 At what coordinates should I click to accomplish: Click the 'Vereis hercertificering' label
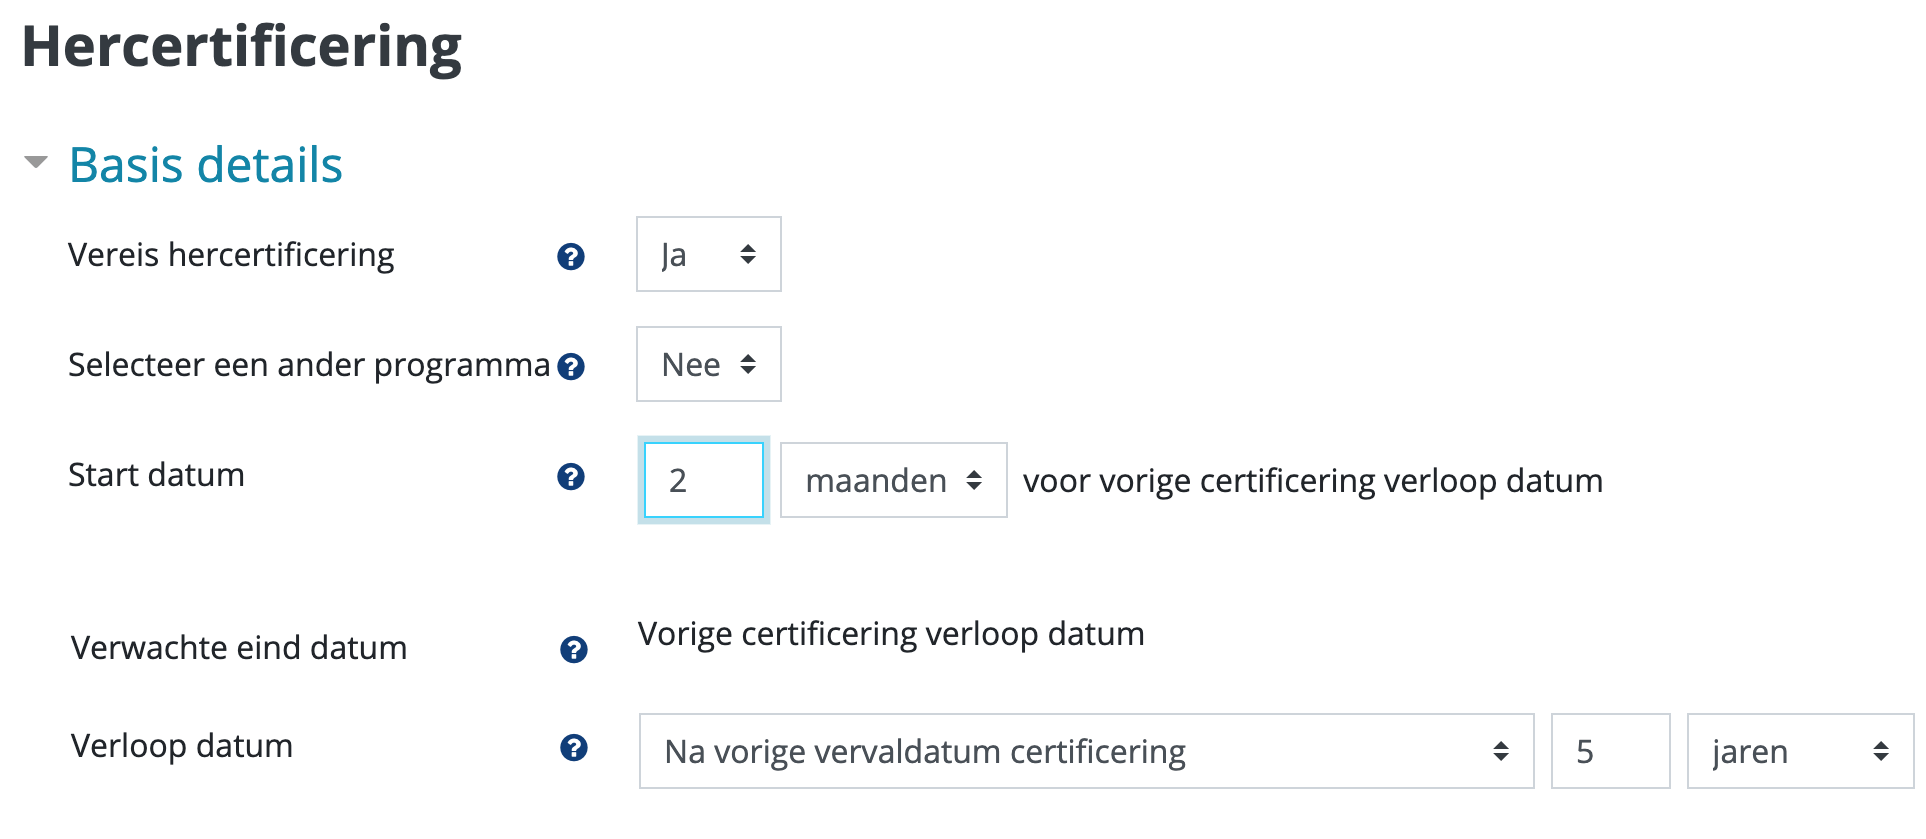pos(231,256)
